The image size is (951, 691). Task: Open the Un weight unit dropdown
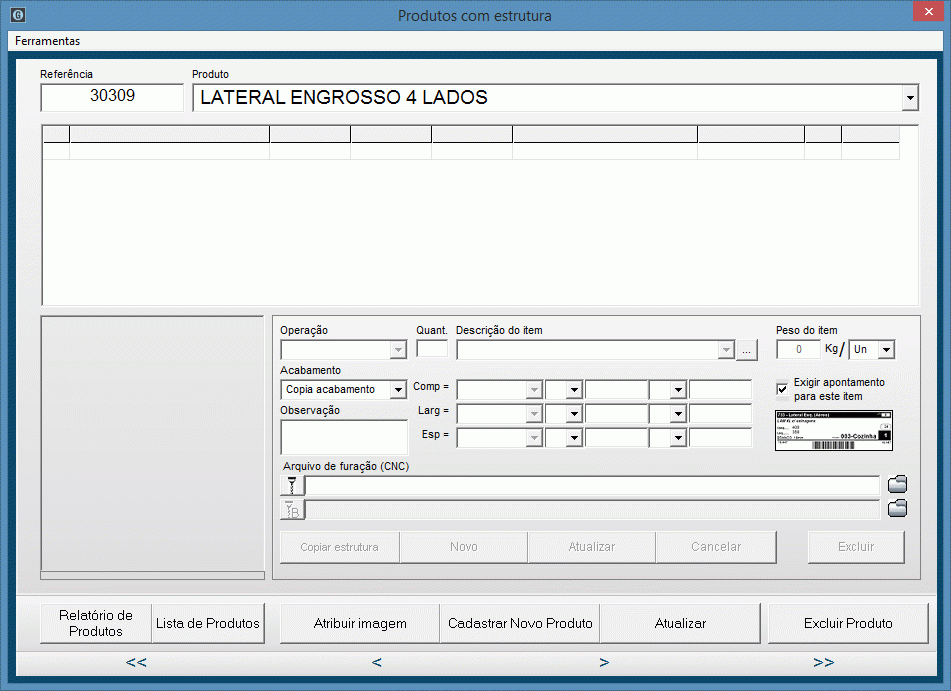887,349
